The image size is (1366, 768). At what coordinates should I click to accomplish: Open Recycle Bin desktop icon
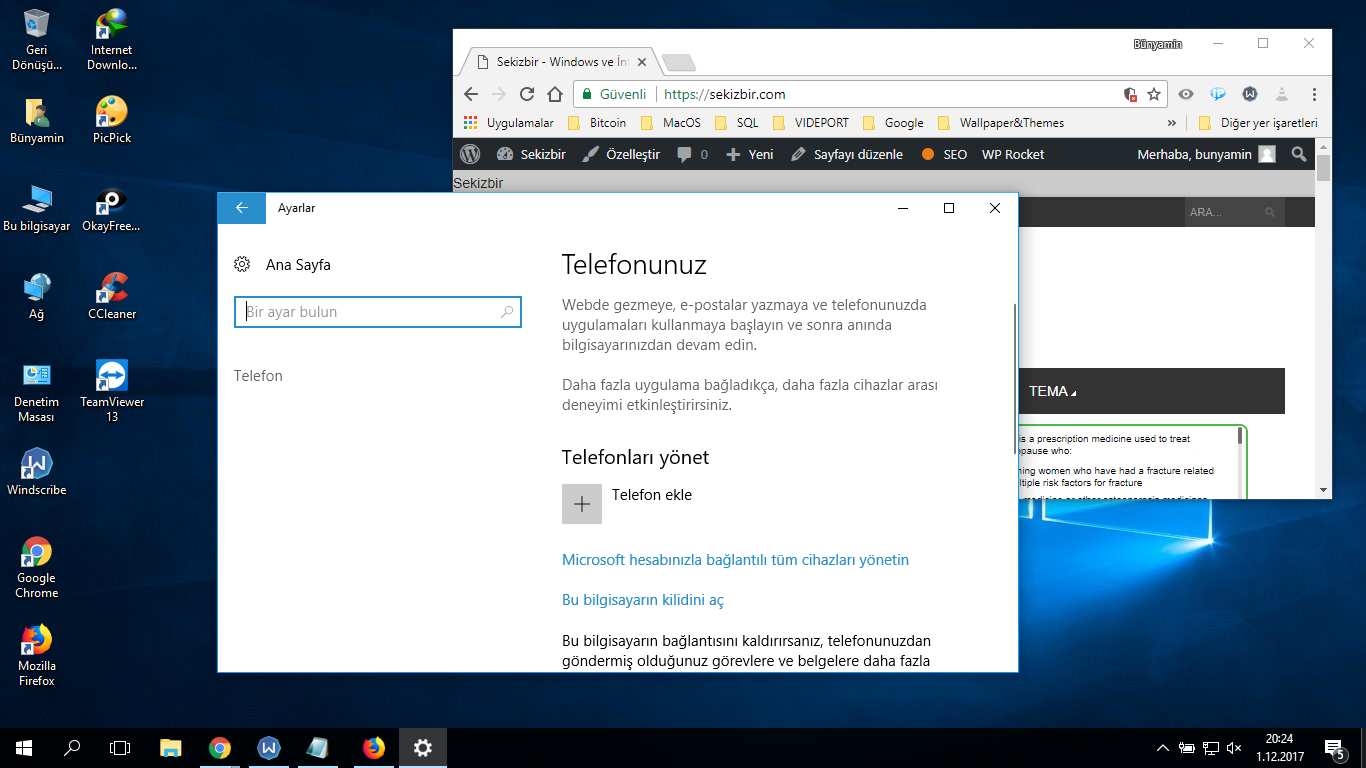point(37,40)
